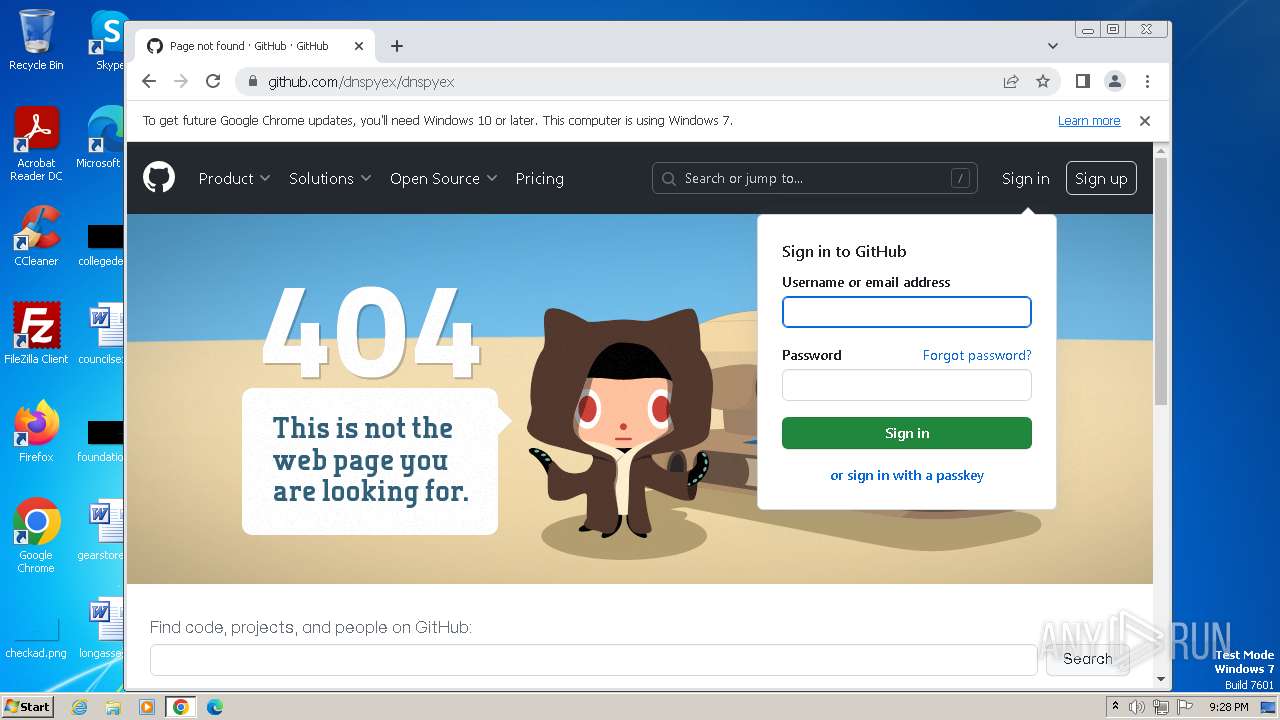Open Recycle Bin on desktop
The image size is (1280, 720).
coord(36,40)
